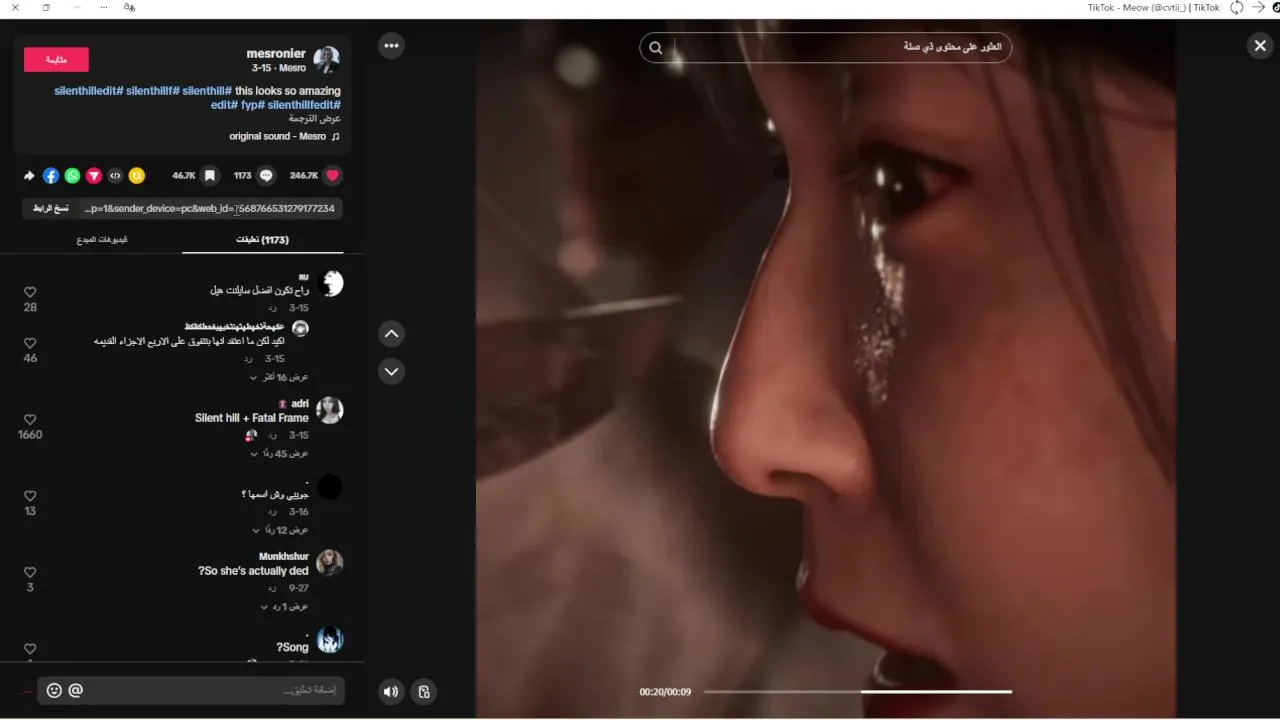Open more share options with the arrow icon
Image resolution: width=1280 pixels, height=720 pixels.
(30, 175)
